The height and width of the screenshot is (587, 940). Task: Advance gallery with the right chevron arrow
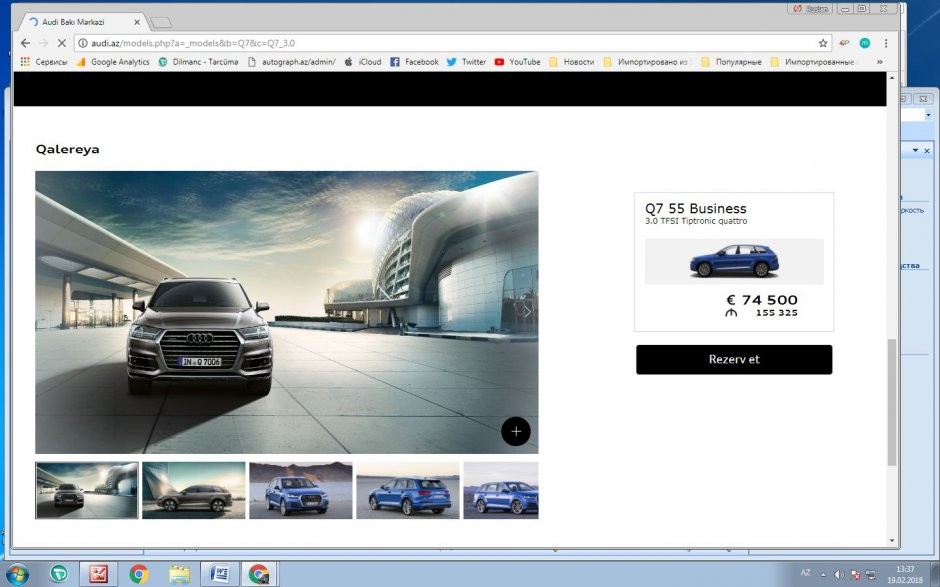(x=527, y=311)
